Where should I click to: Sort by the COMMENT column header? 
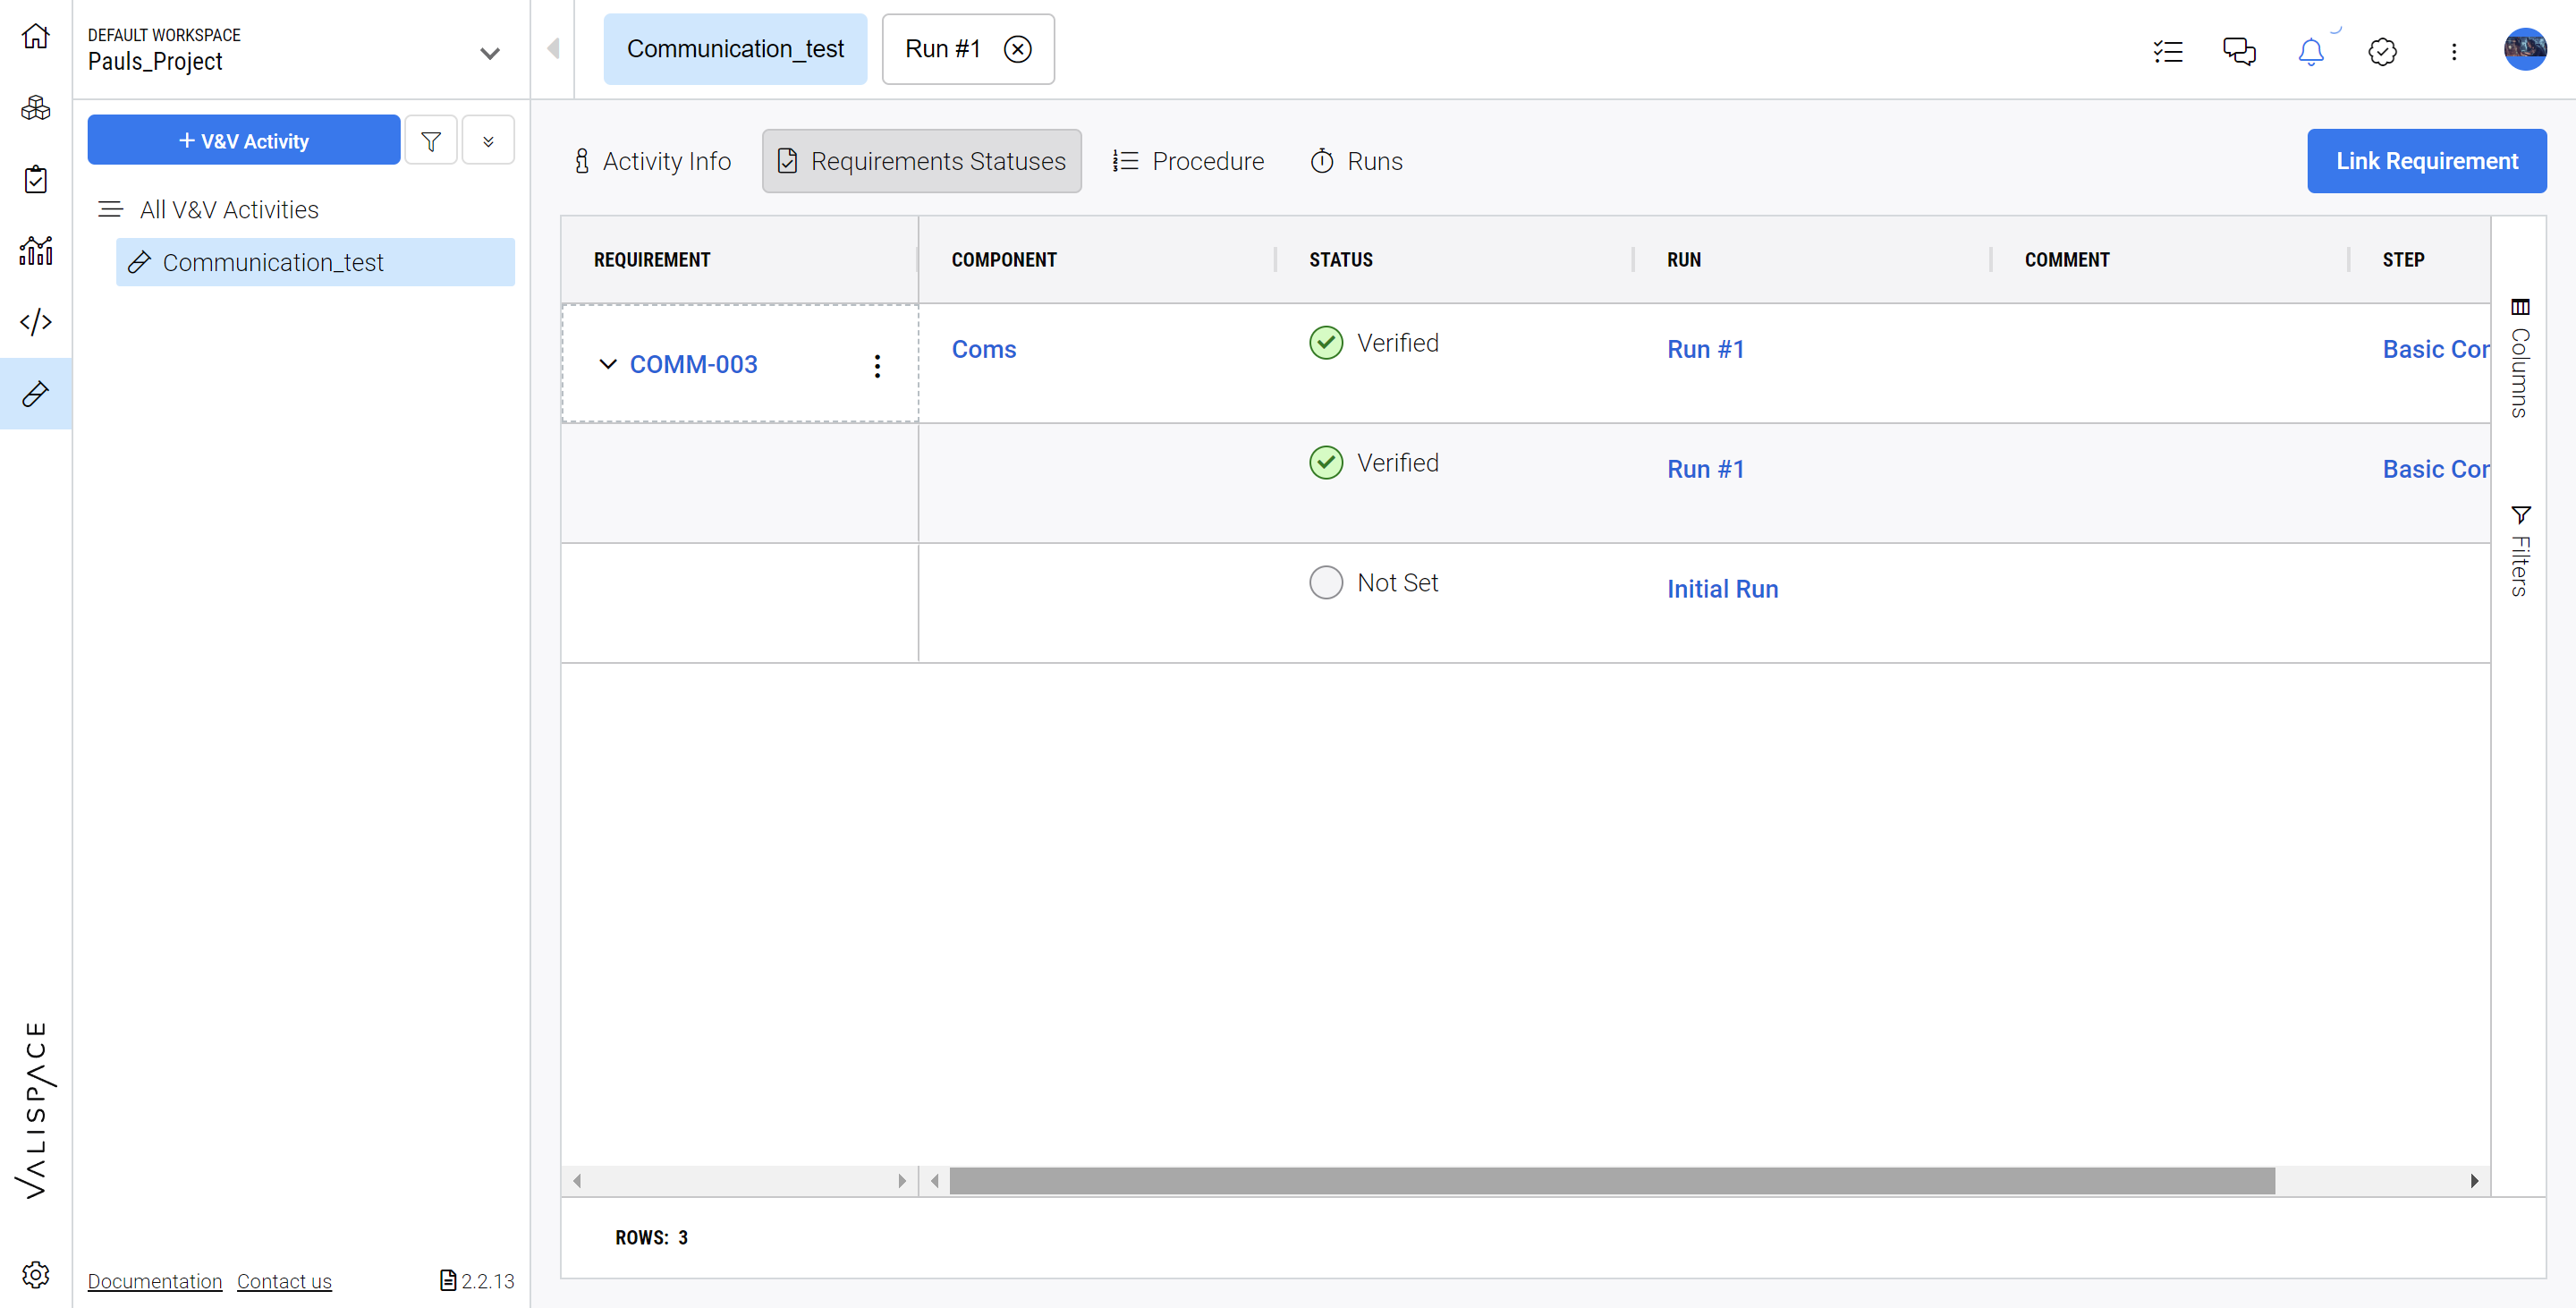click(x=2067, y=260)
